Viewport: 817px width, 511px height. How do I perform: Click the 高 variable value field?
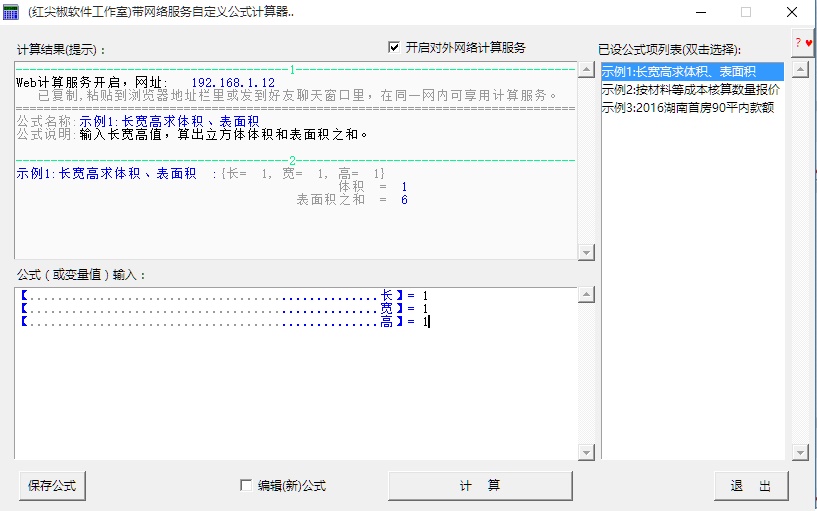(425, 322)
